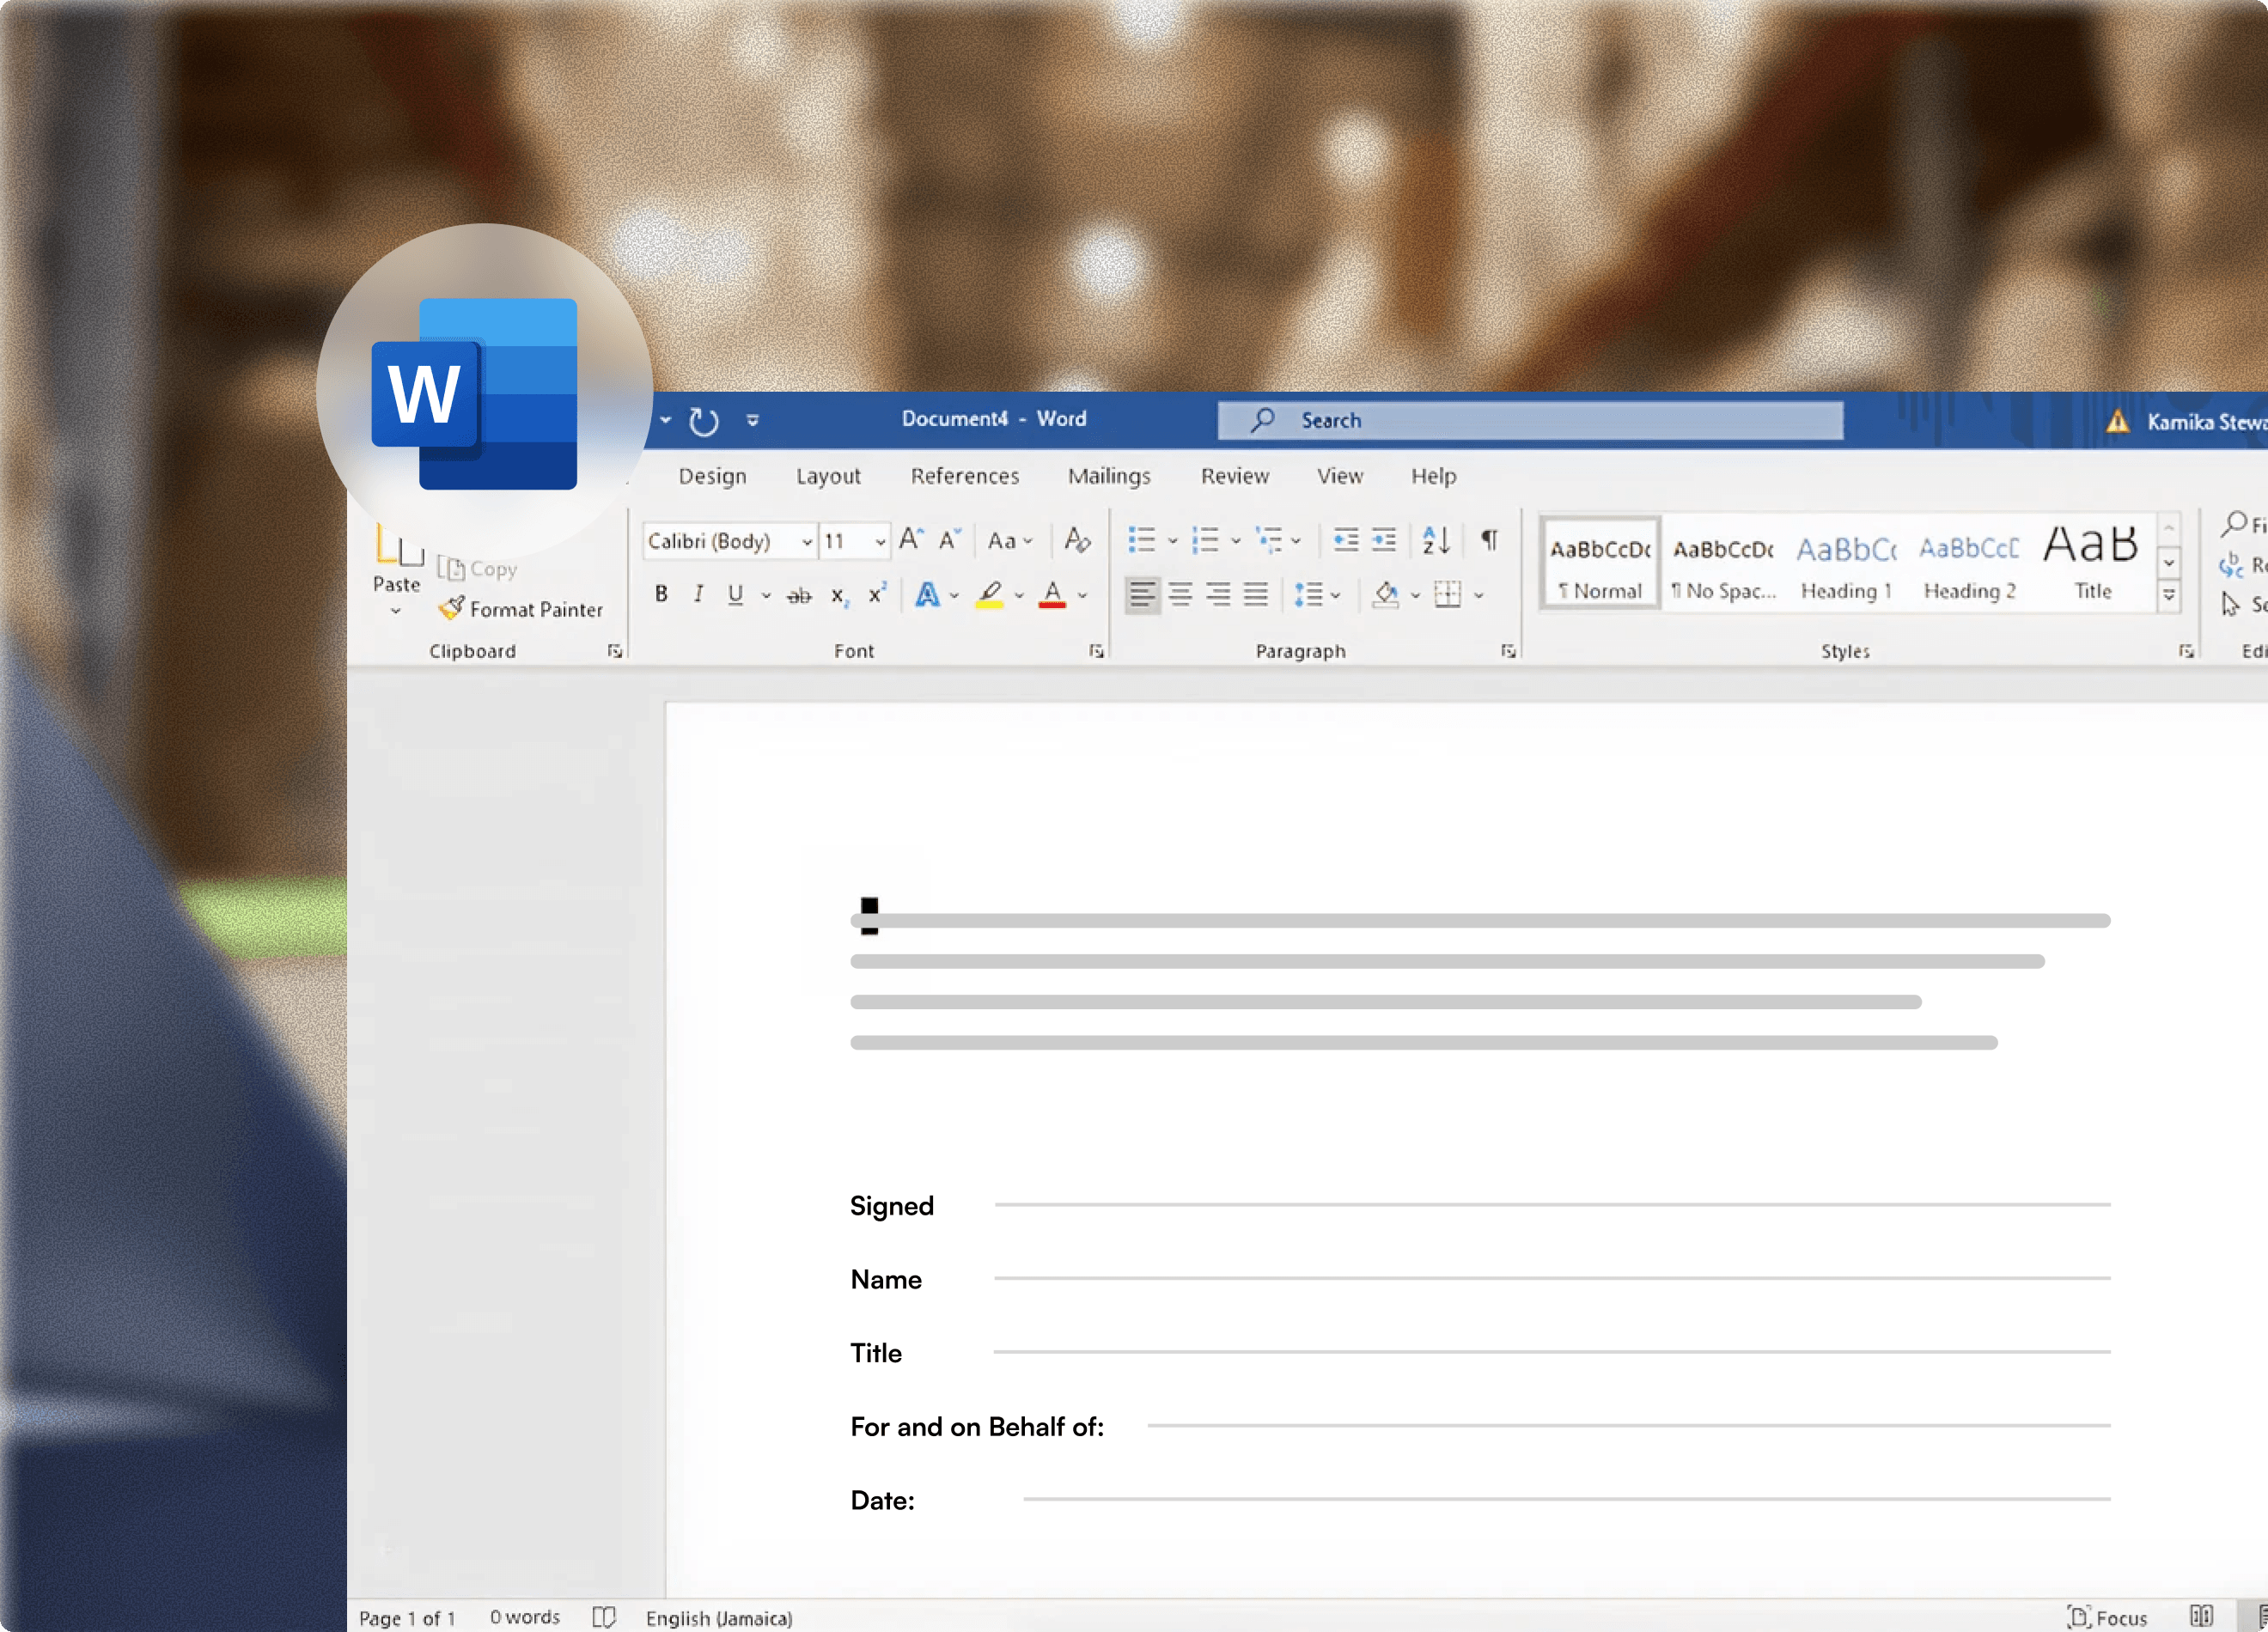Click the Repeat (redo) arrow in title bar
The width and height of the screenshot is (2268, 1632).
tap(704, 421)
